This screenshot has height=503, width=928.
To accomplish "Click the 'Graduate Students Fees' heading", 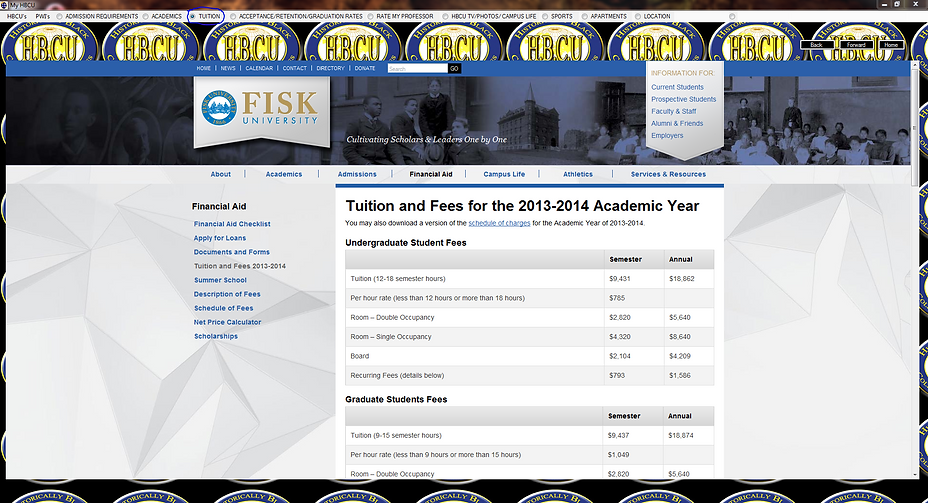I will pyautogui.click(x=396, y=400).
